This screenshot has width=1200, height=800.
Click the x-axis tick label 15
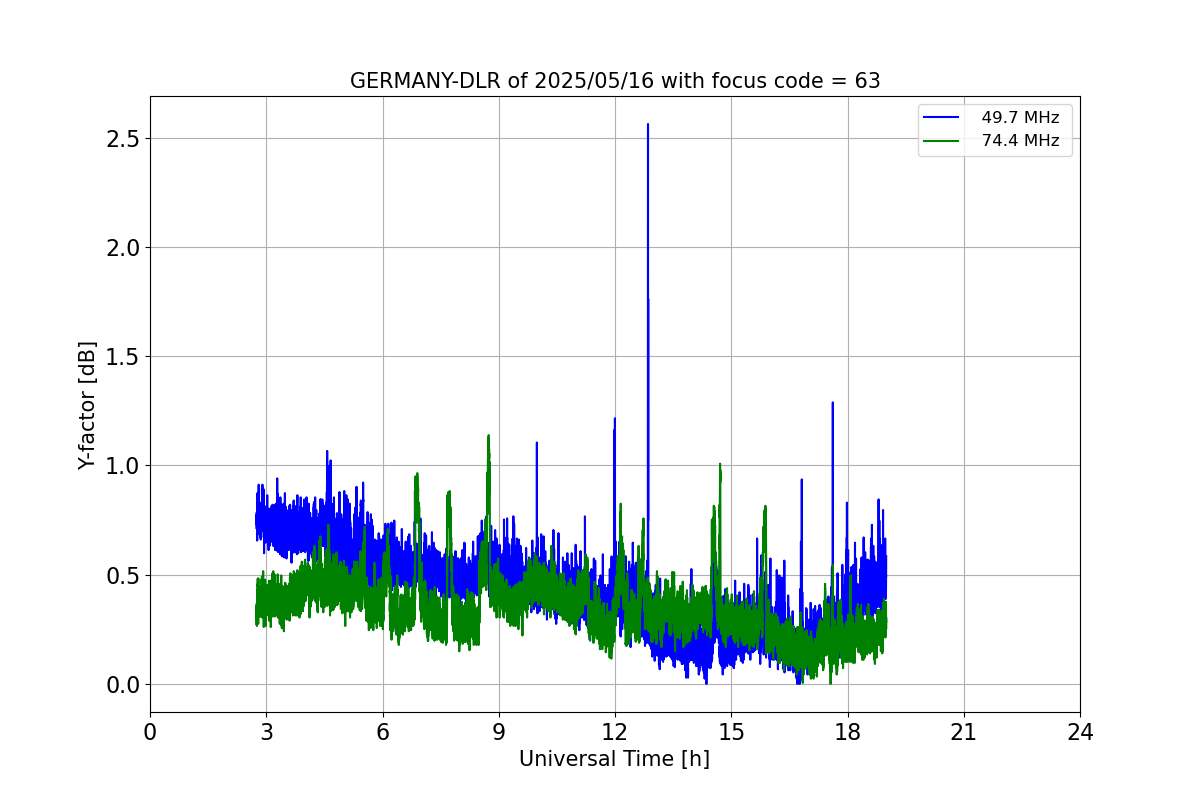click(731, 733)
